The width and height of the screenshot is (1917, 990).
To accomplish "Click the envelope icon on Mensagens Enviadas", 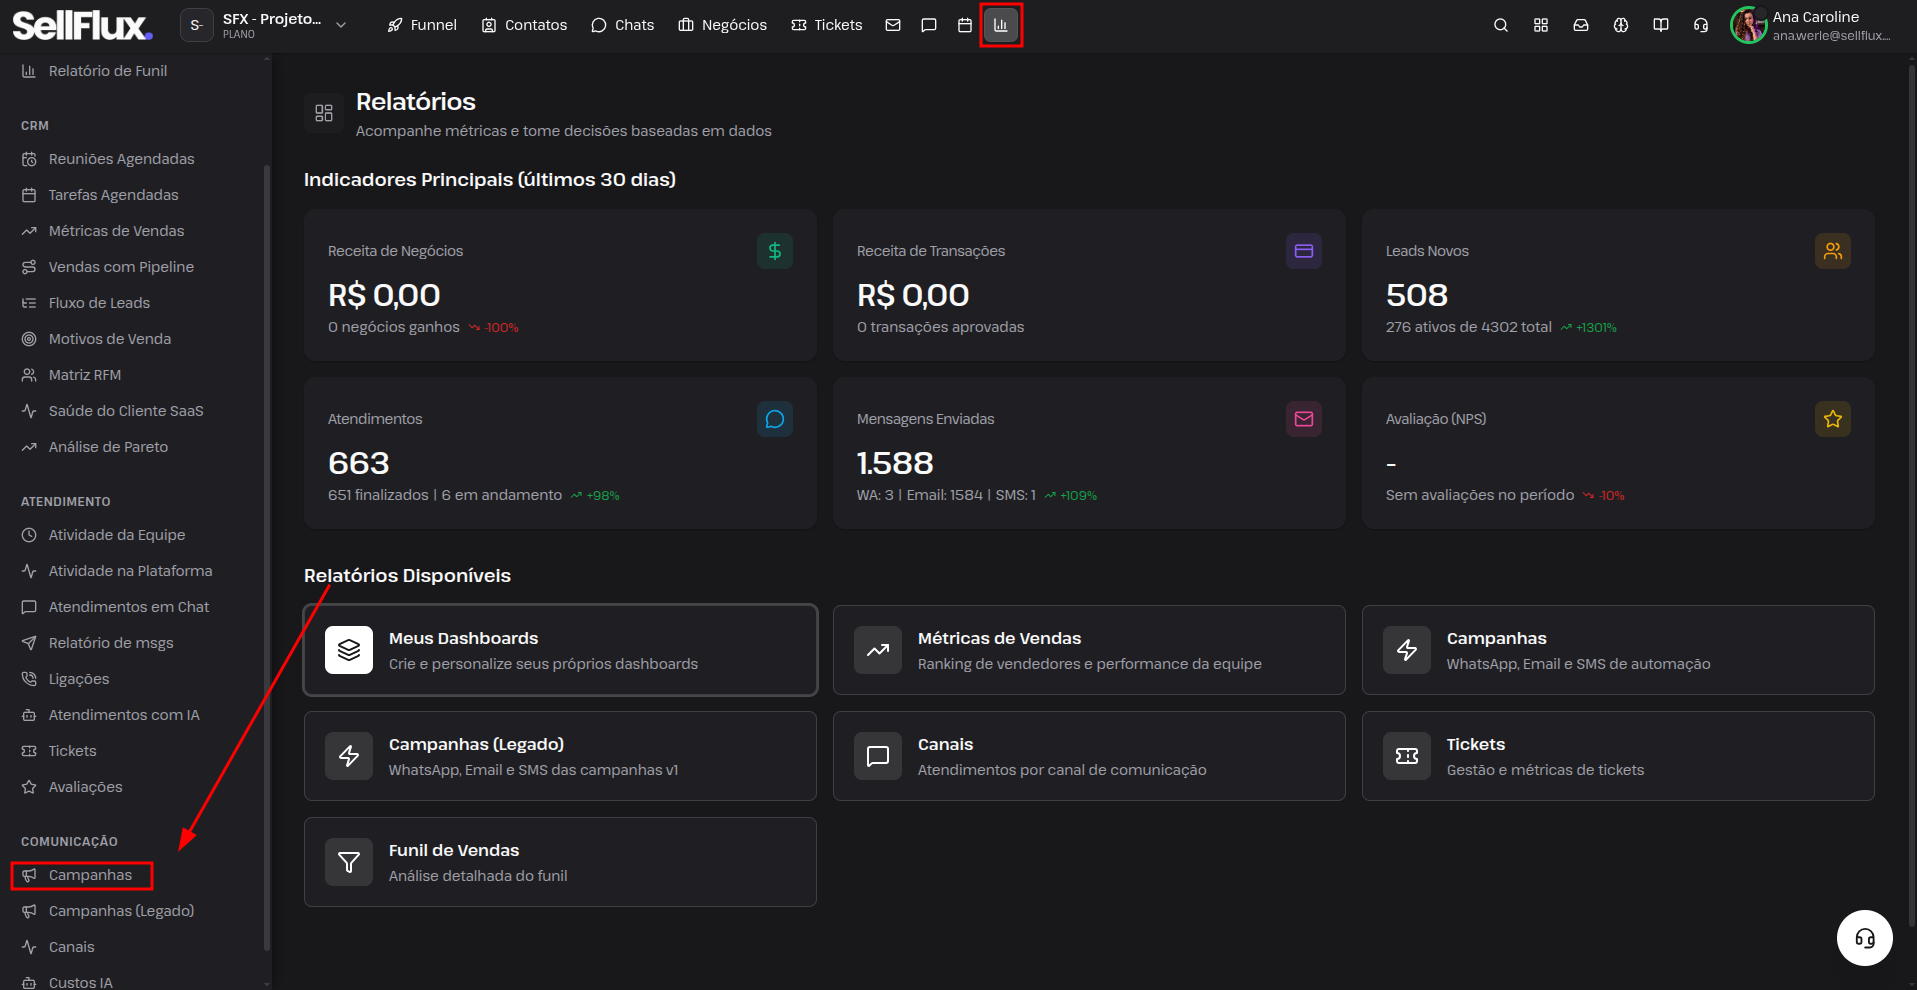I will pyautogui.click(x=1304, y=419).
